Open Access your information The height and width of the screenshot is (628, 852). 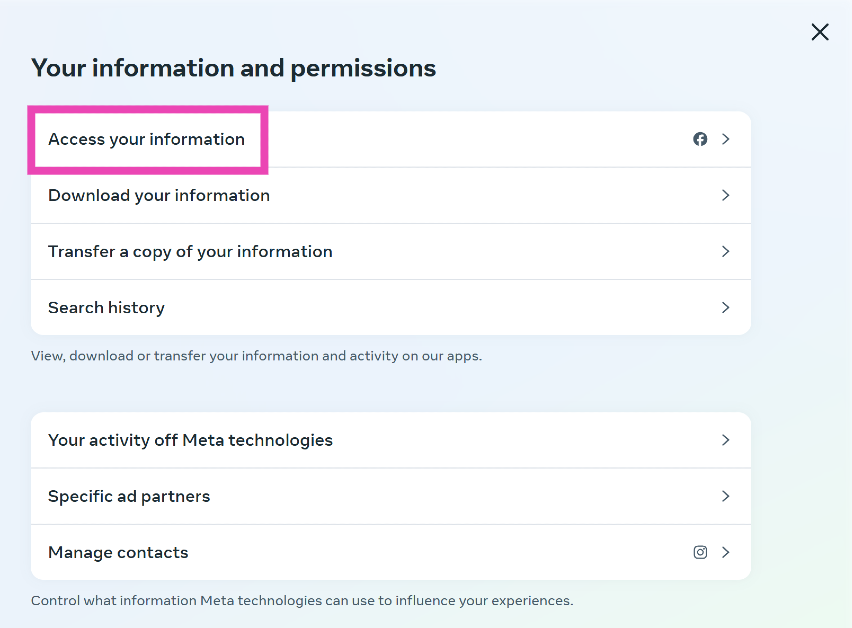click(147, 139)
